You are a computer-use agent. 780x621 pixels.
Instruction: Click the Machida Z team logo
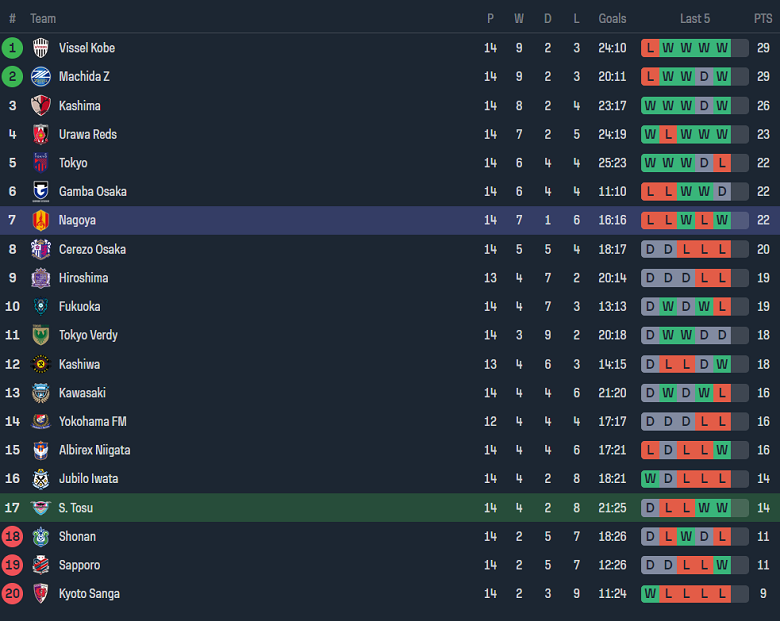[41, 77]
